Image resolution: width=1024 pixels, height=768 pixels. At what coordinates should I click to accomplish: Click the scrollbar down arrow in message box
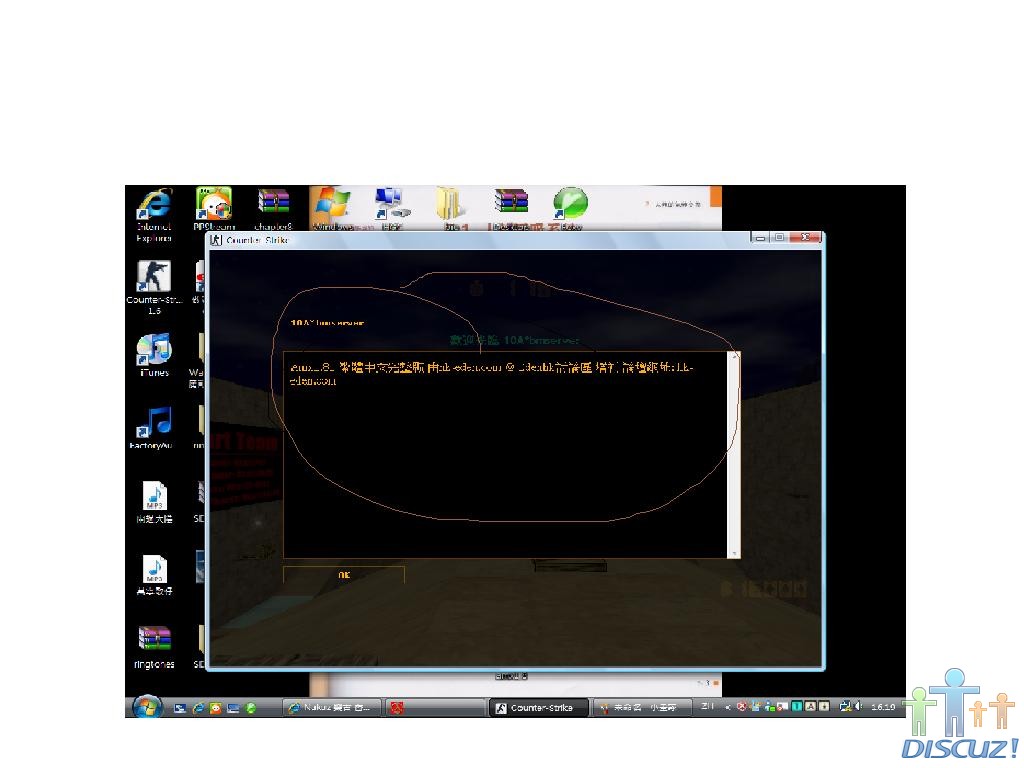point(734,553)
